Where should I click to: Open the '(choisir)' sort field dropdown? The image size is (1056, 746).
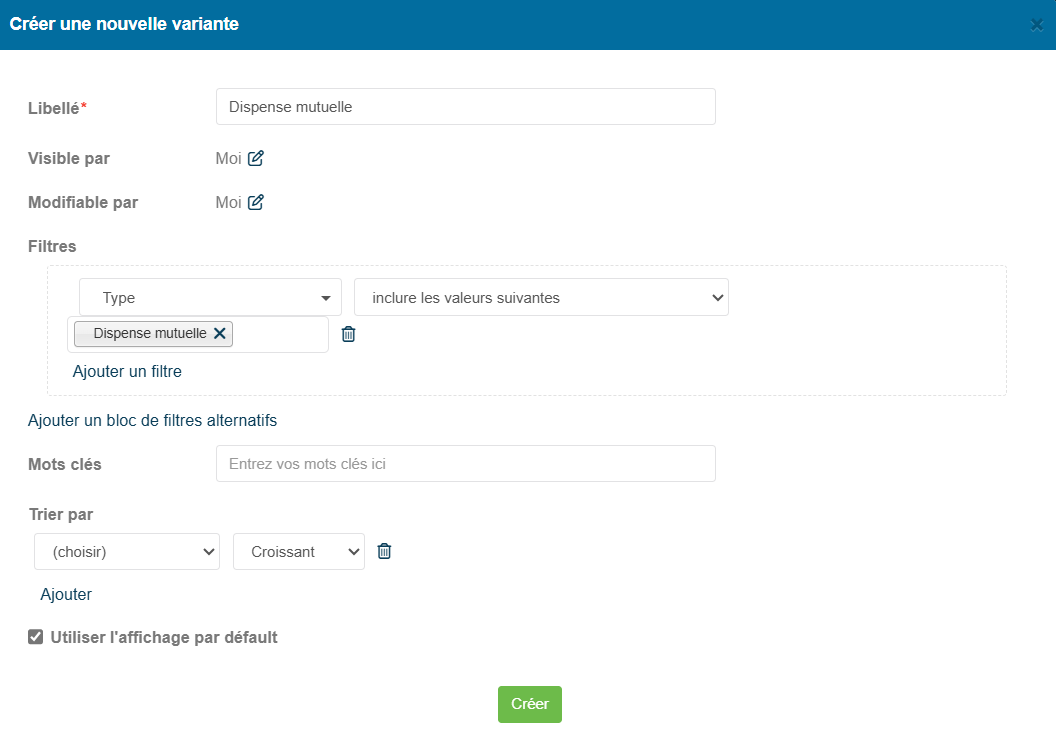[x=127, y=551]
